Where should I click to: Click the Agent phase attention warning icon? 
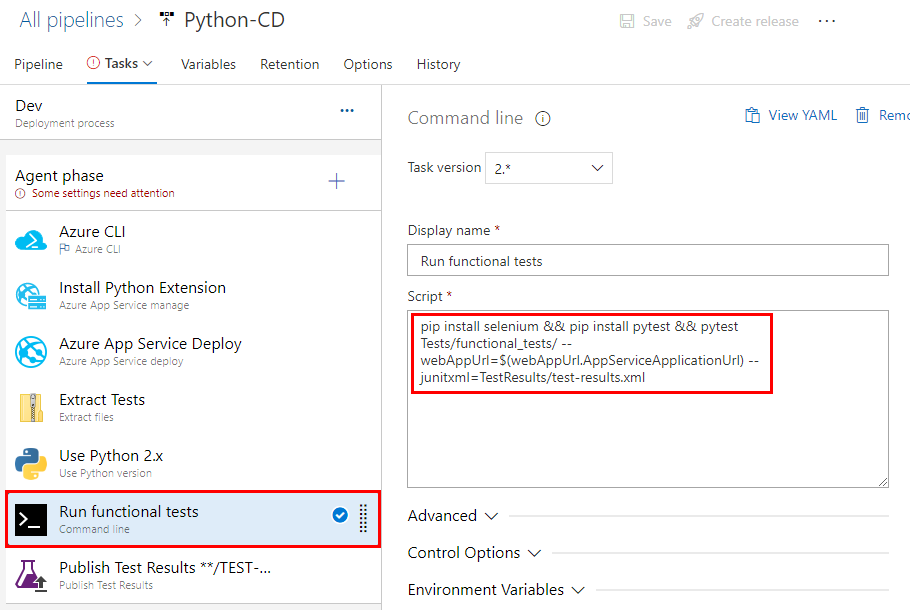20,193
